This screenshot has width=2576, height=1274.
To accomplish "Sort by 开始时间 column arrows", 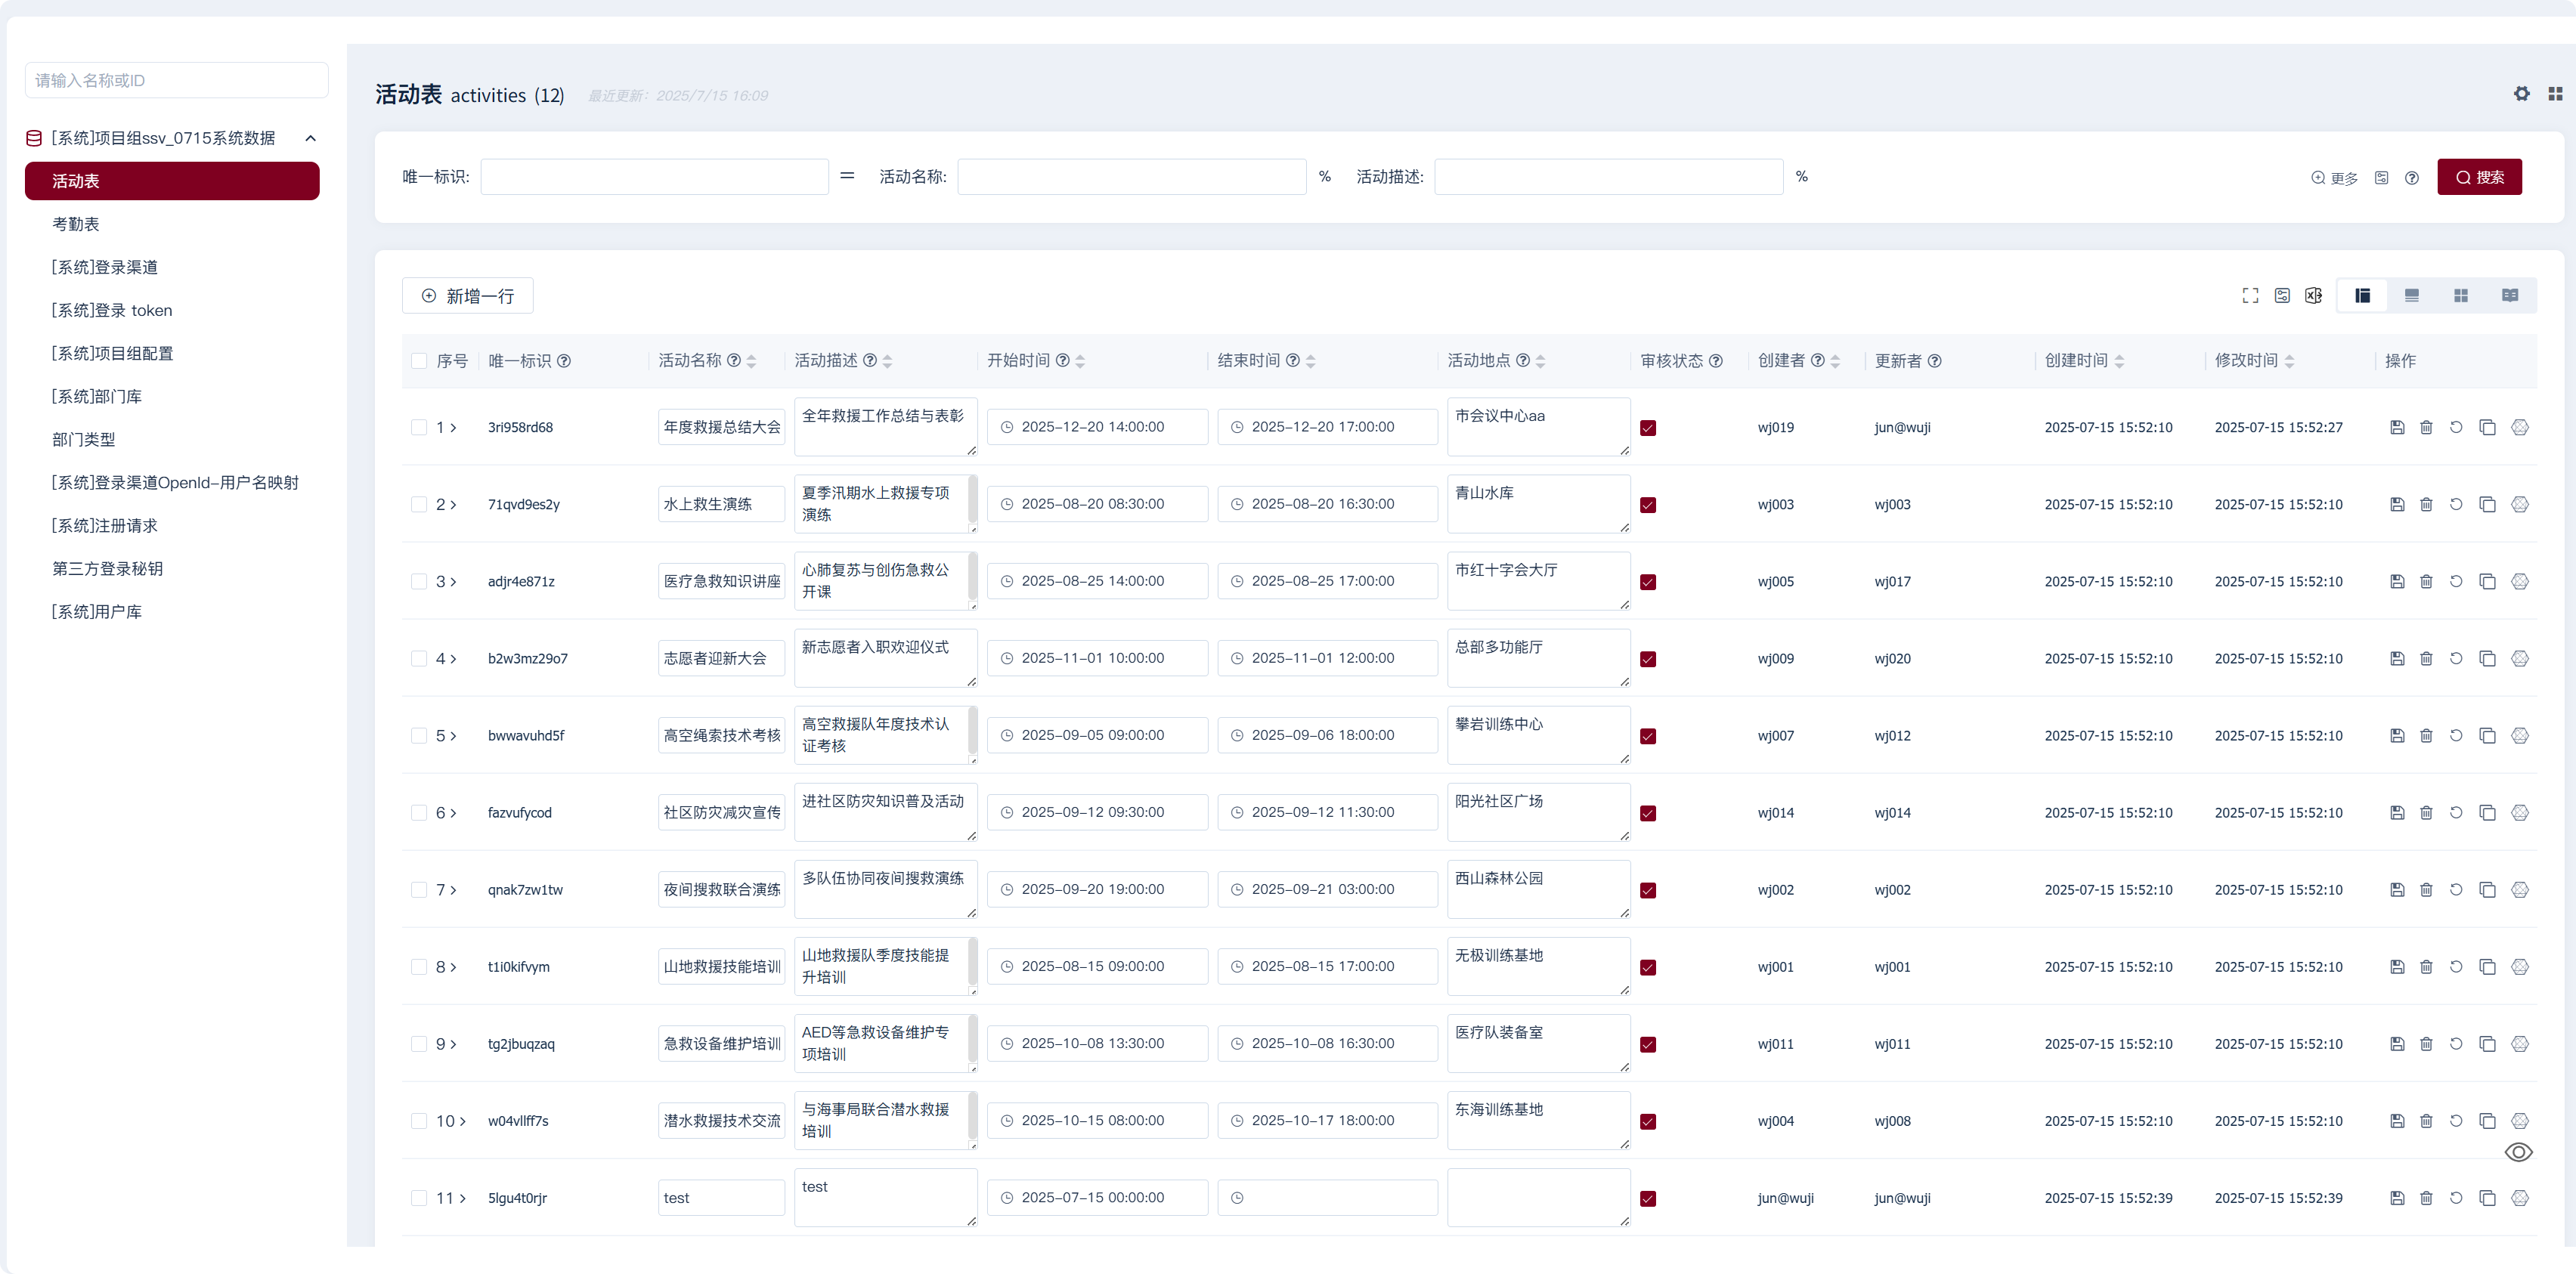I will [1080, 361].
